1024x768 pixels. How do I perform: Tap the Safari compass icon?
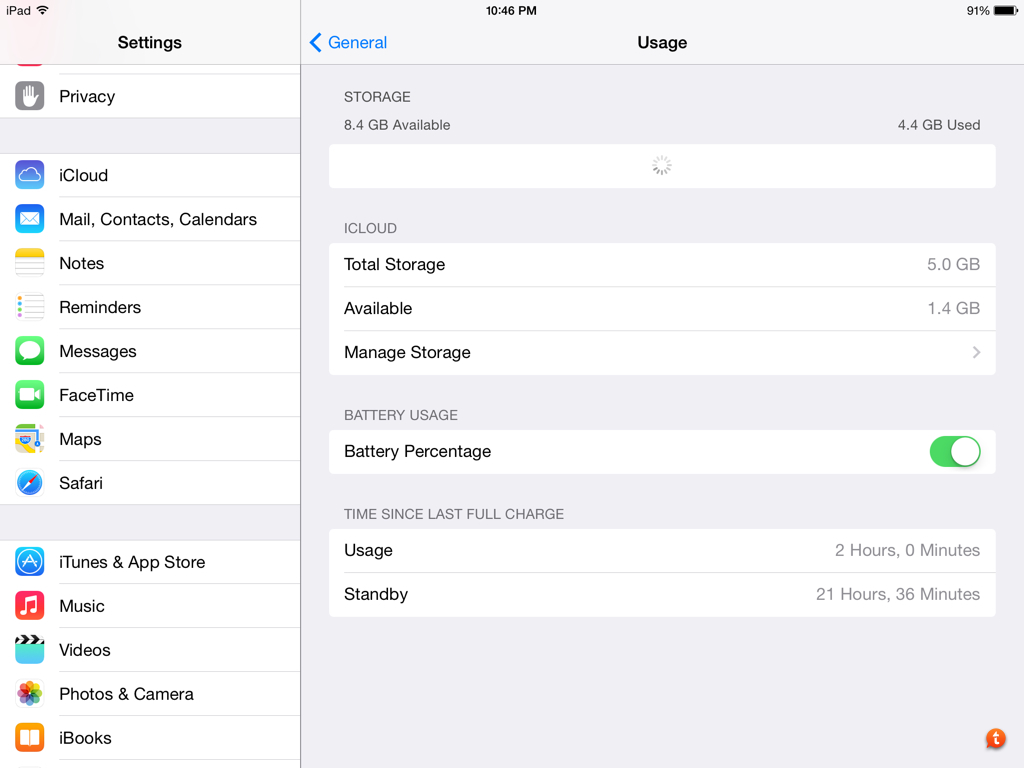(29, 483)
